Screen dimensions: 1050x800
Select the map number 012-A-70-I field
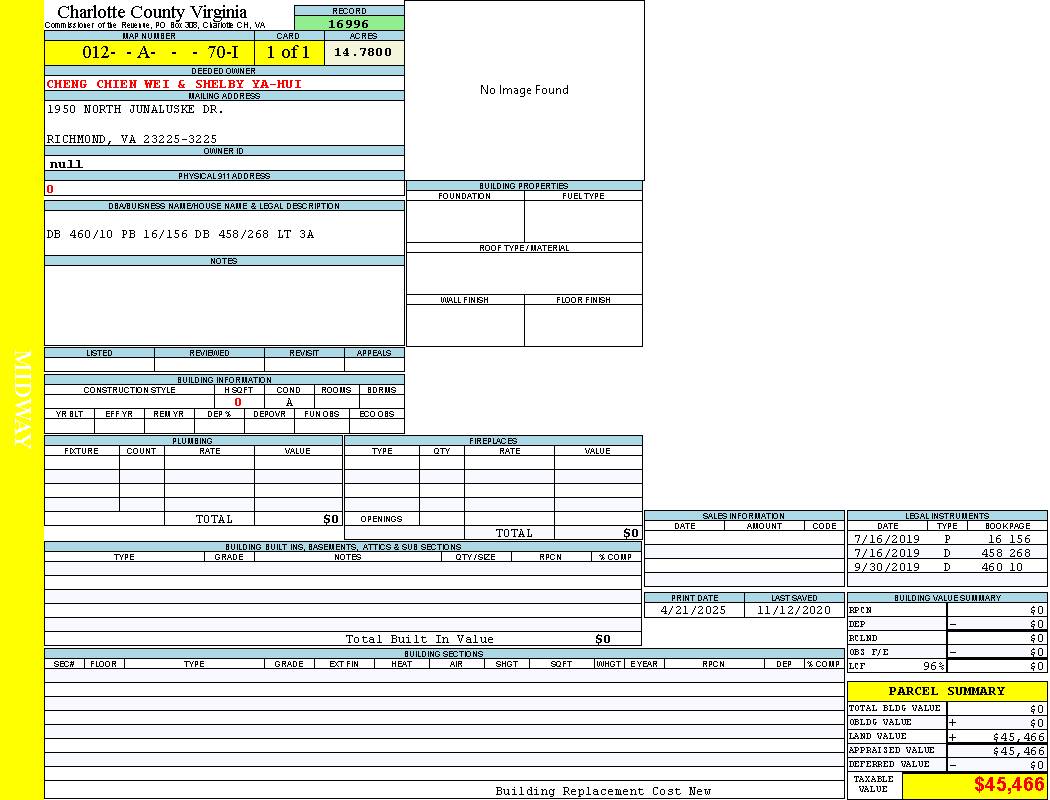tap(149, 52)
